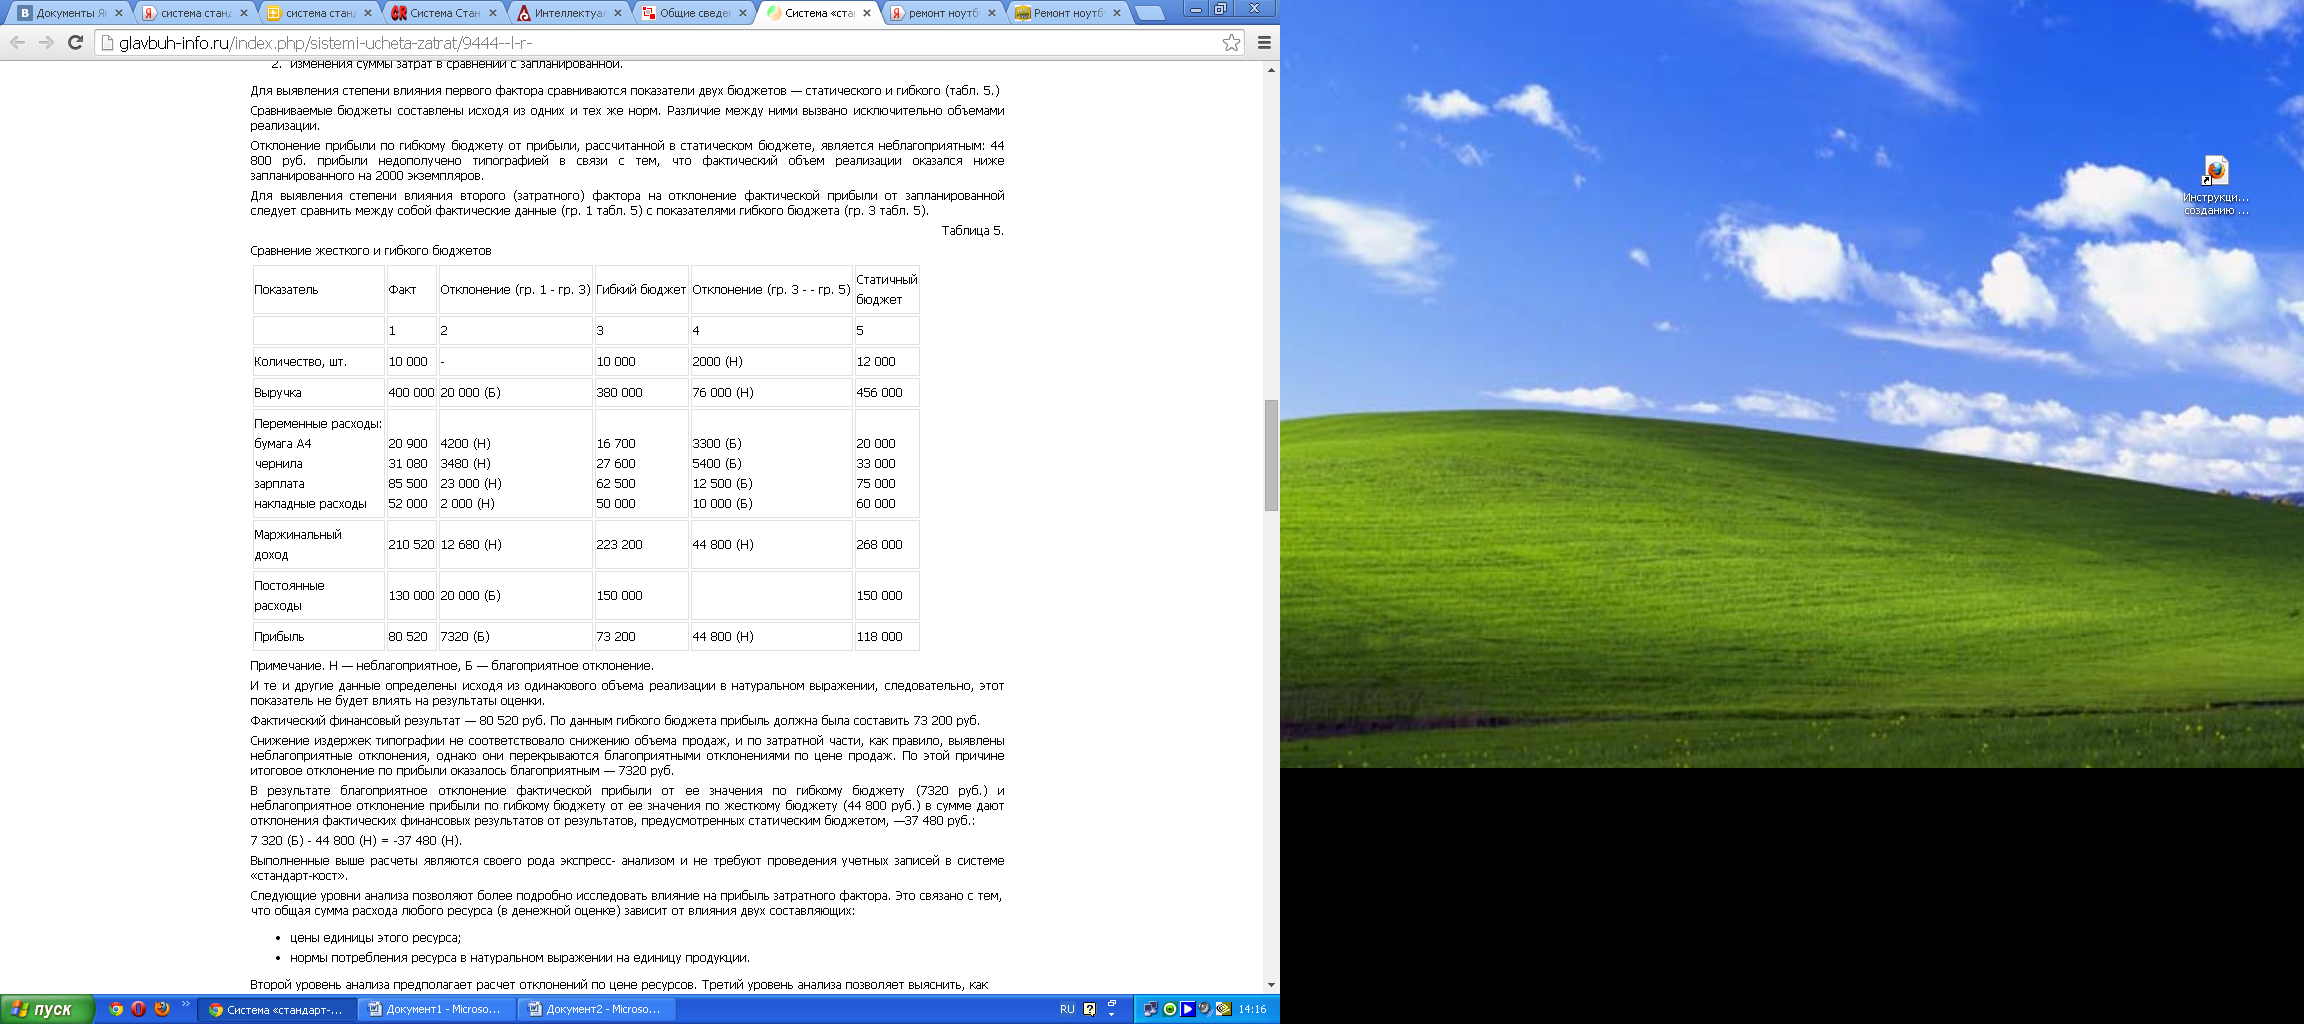Select the '130 000' fixed costs cell
This screenshot has height=1024, width=2304.
coord(411,596)
